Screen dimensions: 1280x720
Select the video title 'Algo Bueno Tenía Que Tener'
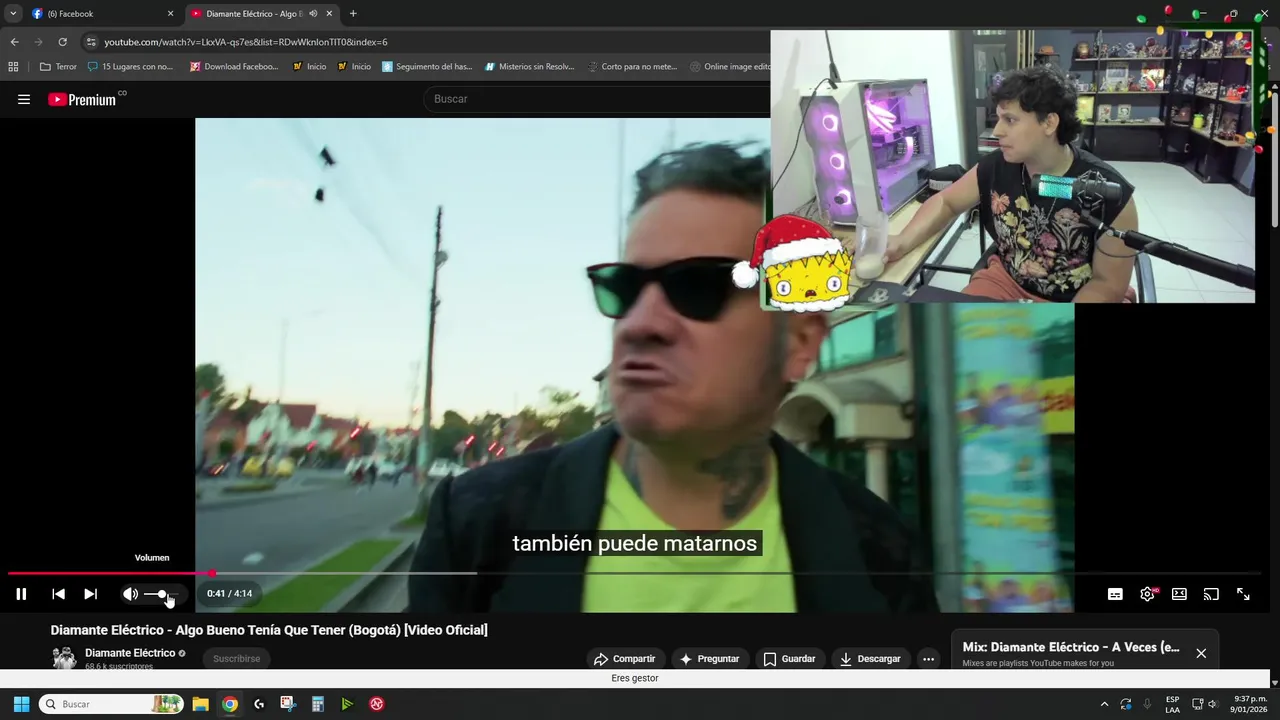coord(269,630)
